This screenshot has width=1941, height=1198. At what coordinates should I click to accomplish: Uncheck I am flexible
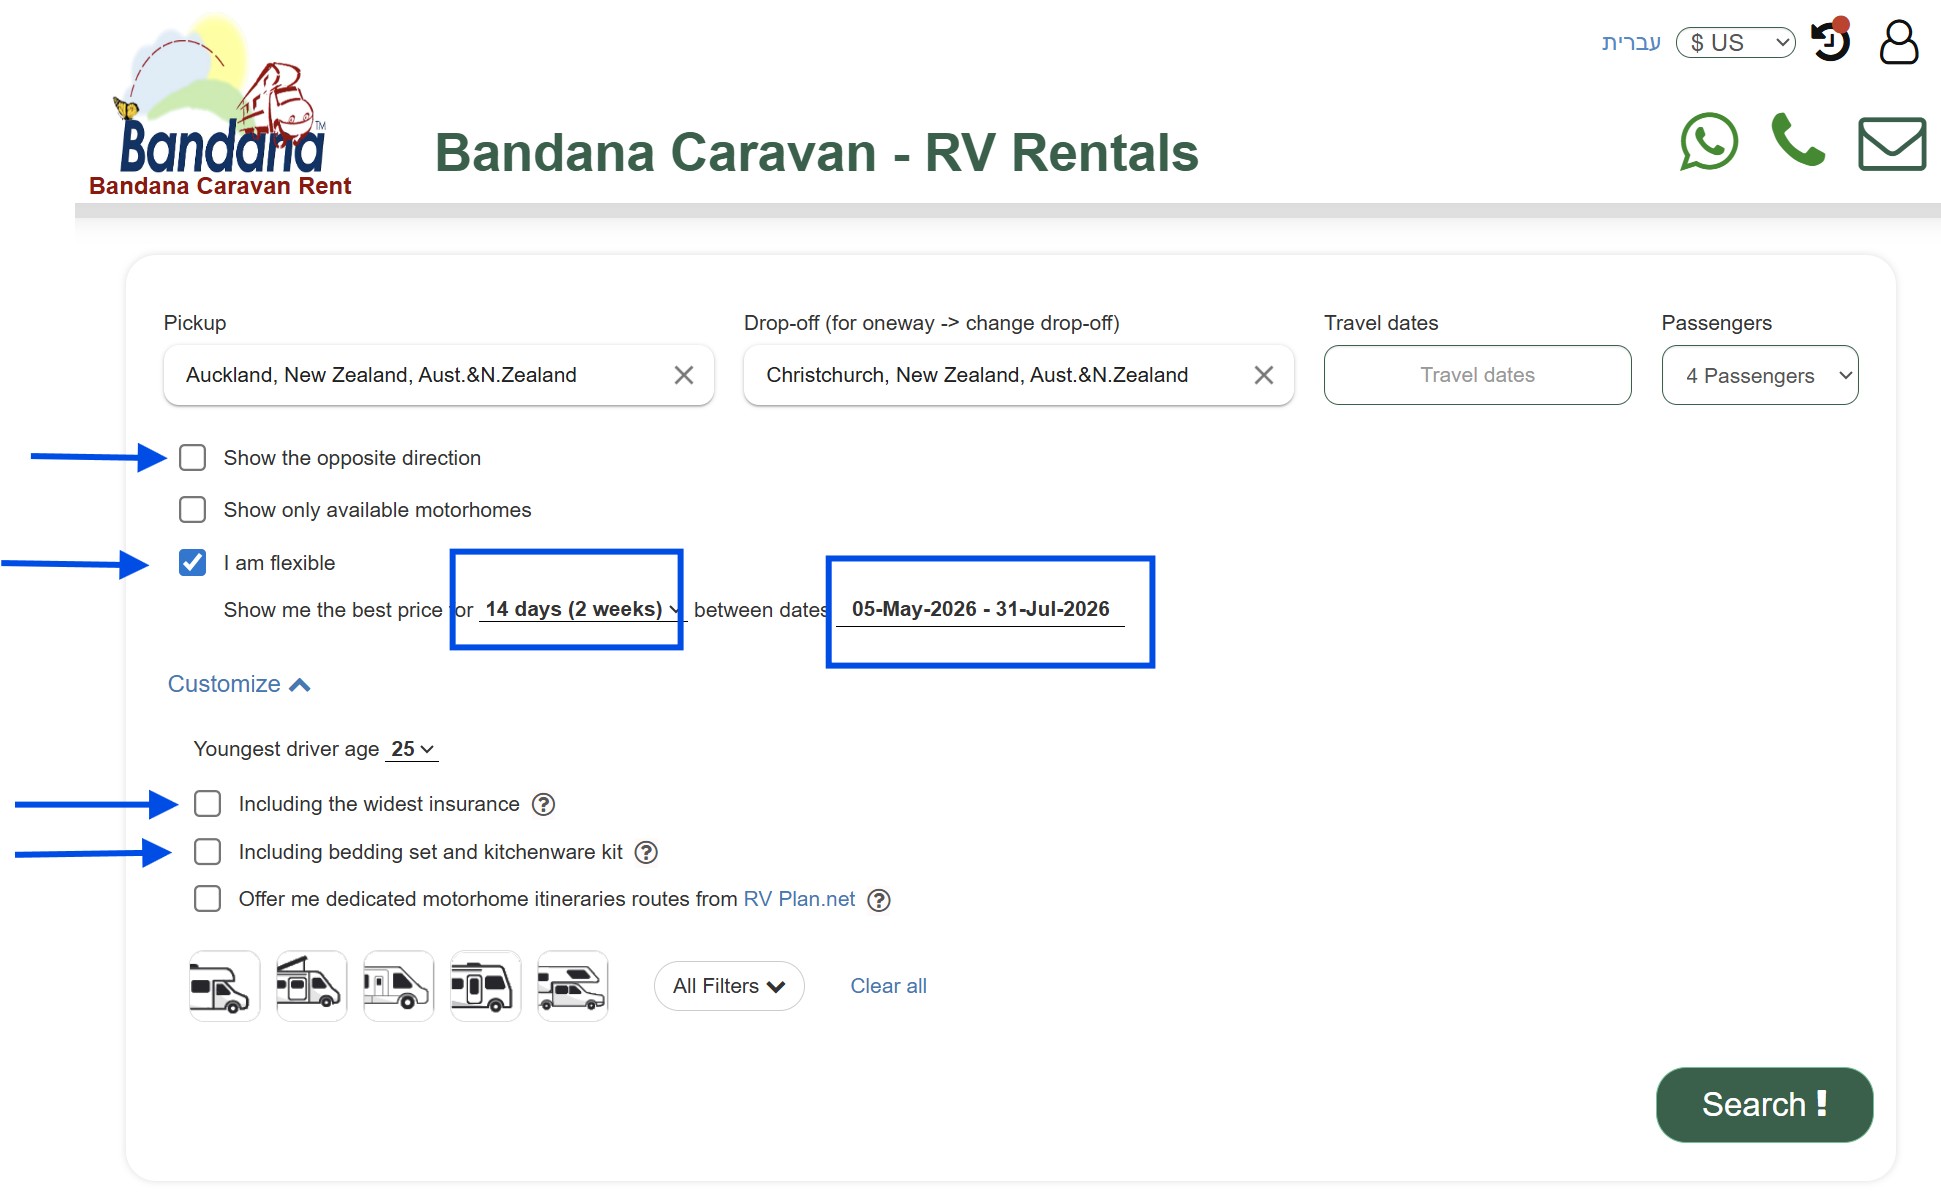point(193,562)
